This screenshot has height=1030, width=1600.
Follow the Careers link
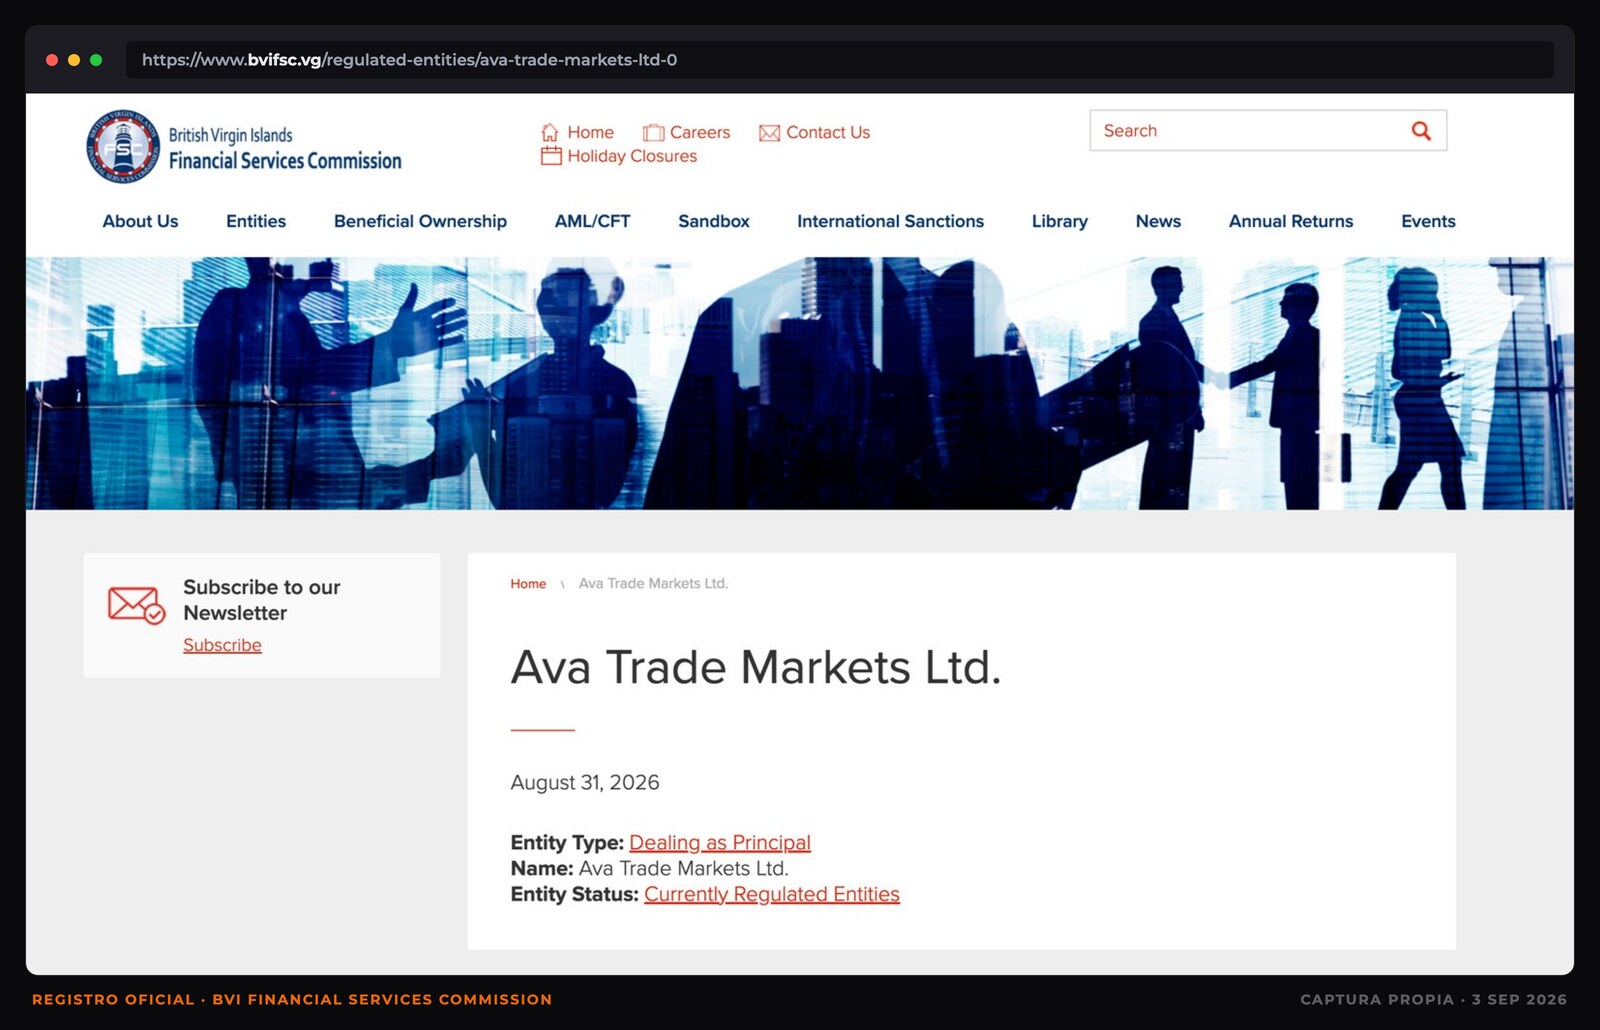700,132
